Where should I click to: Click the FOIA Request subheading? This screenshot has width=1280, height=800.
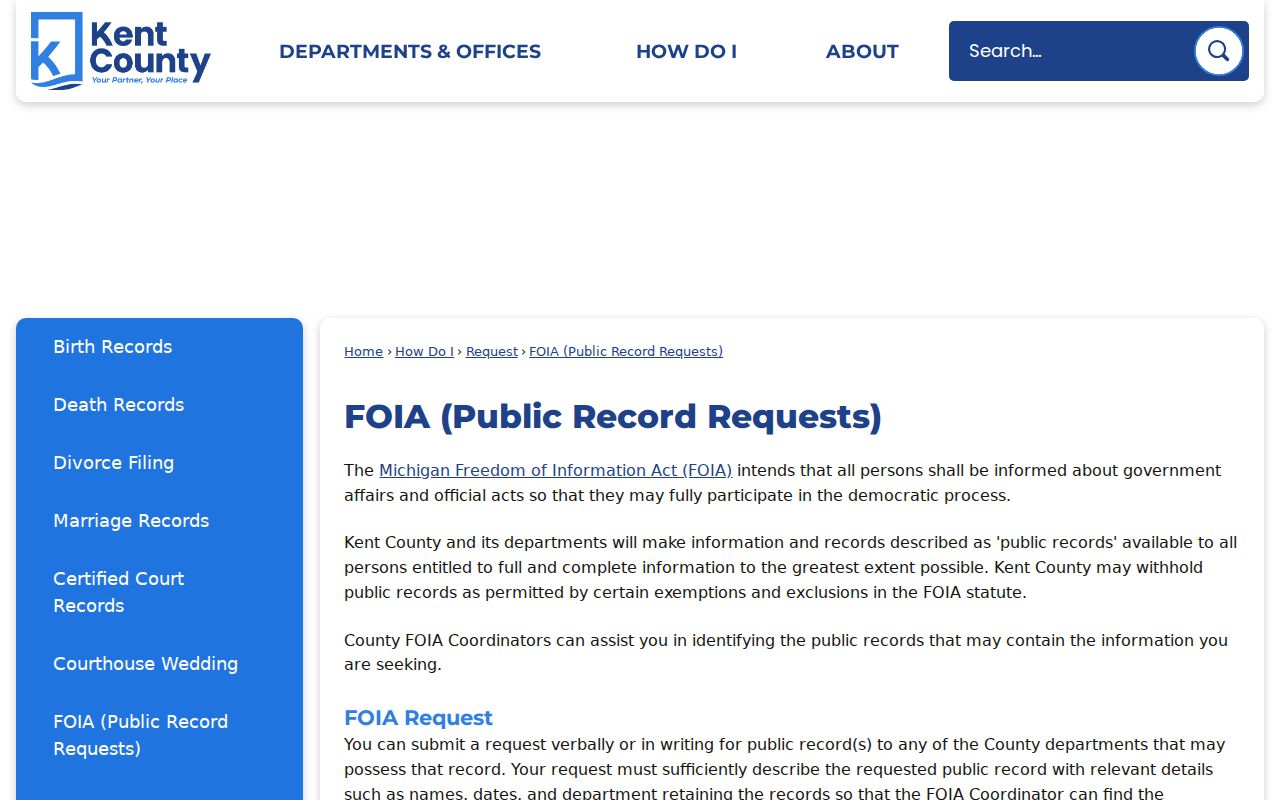pos(418,718)
